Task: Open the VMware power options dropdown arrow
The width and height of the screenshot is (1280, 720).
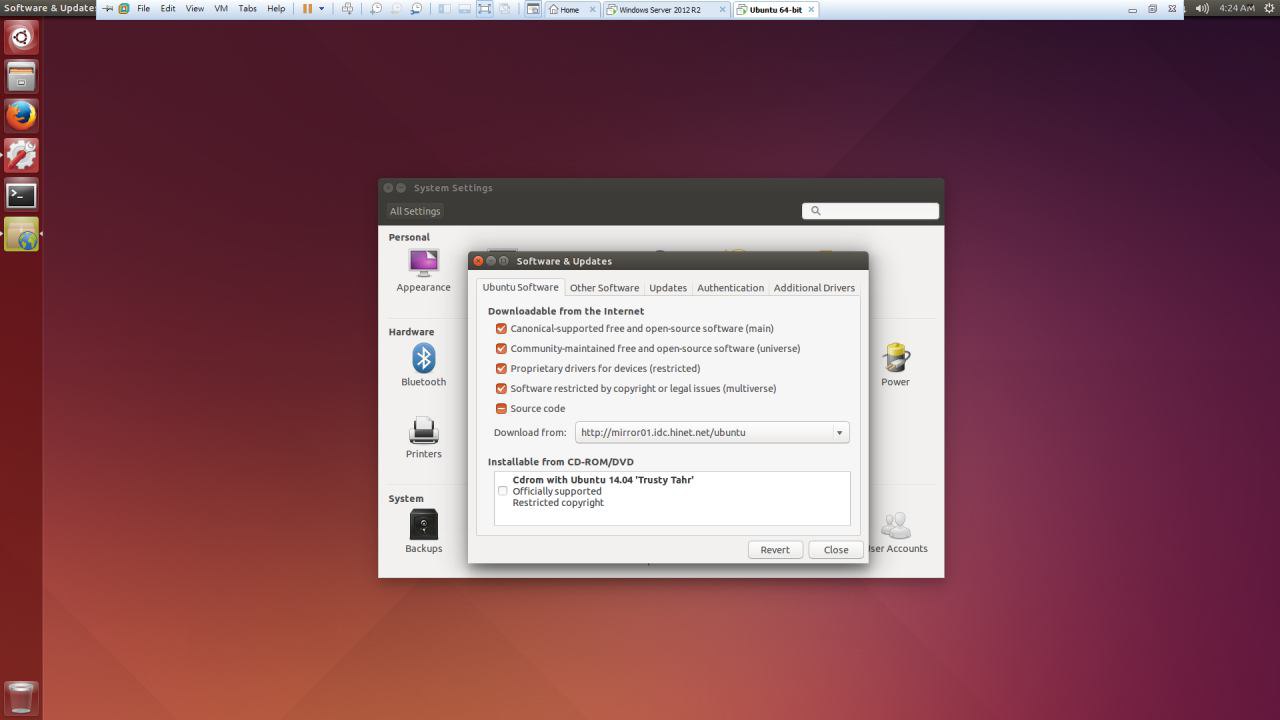Action: (321, 9)
